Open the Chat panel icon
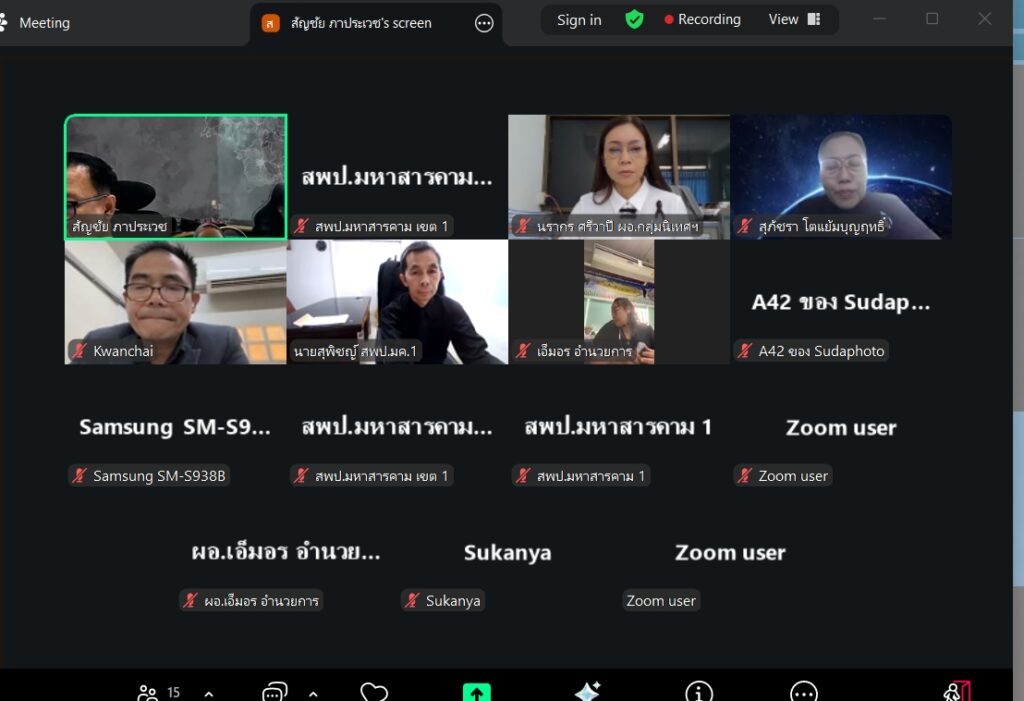The width and height of the screenshot is (1024, 701). point(274,692)
